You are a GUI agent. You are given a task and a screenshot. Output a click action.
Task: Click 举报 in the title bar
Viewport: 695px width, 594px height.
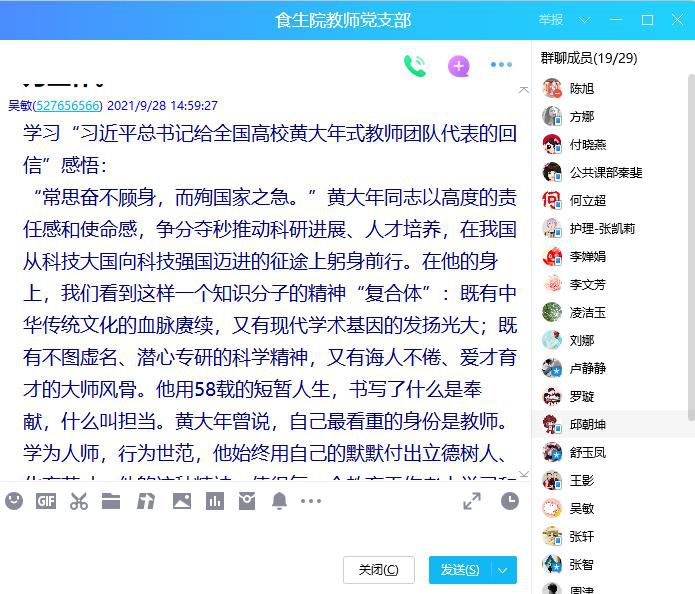[551, 20]
